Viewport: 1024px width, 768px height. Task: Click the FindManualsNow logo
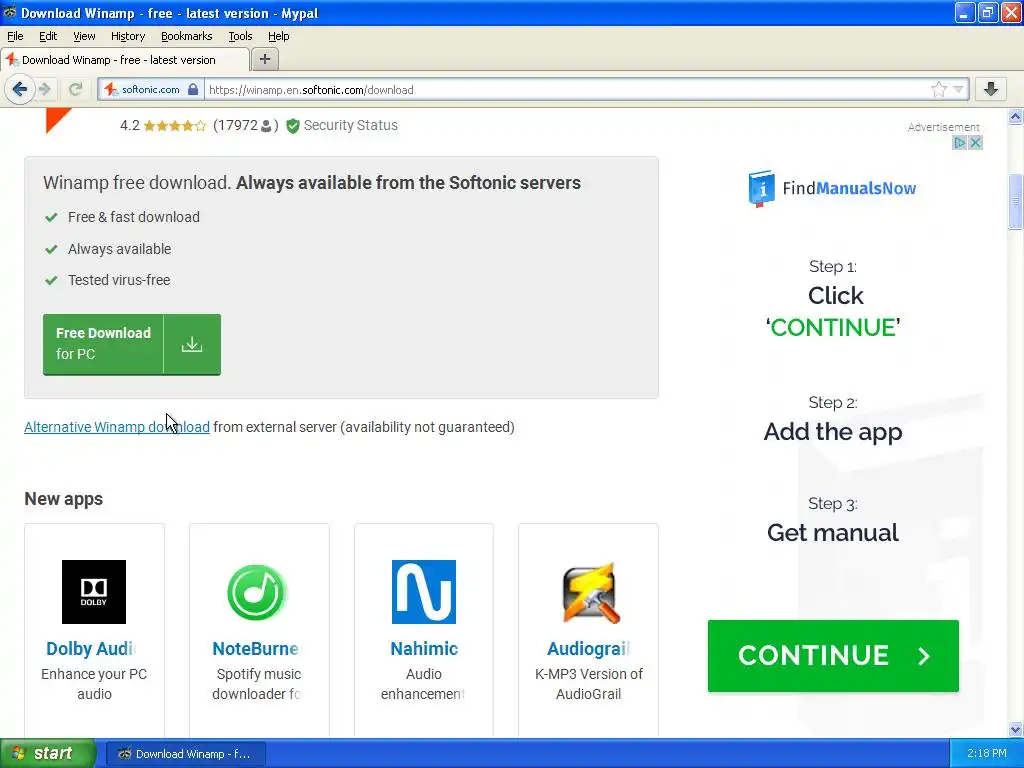[832, 188]
